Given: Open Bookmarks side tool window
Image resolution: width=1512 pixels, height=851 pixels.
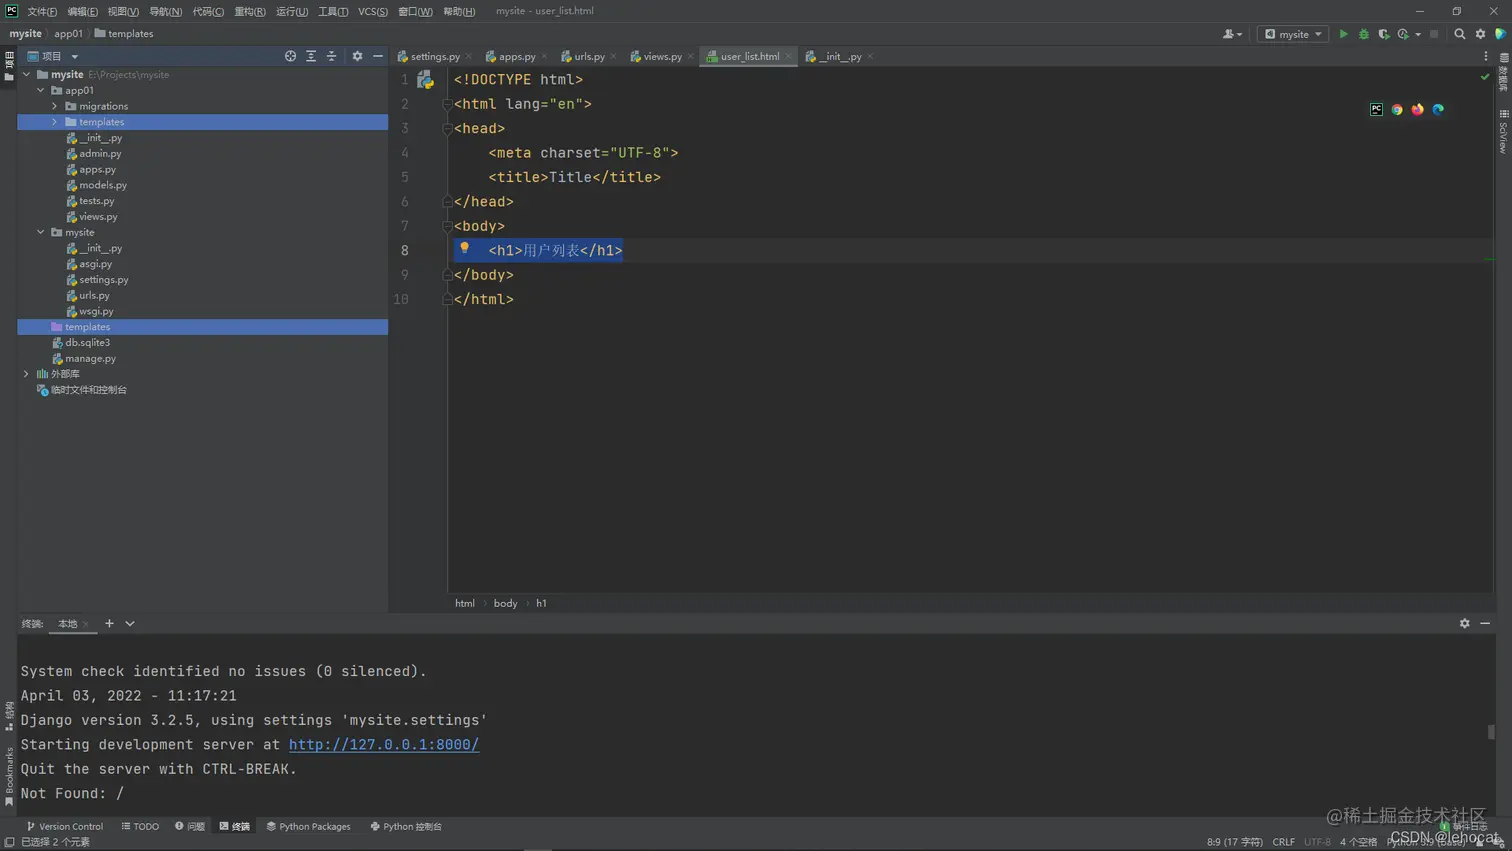Looking at the screenshot, I should [9, 775].
